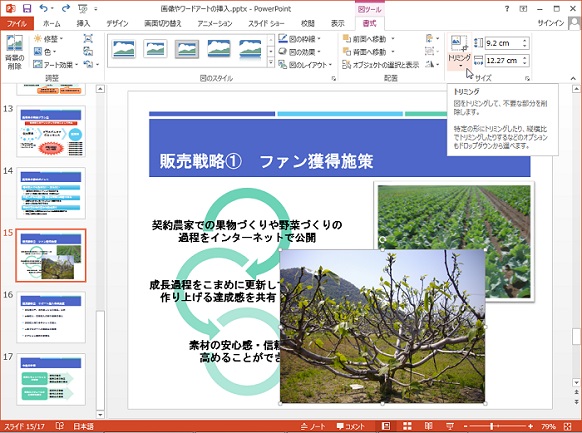The image size is (582, 433).
Task: Select the 書式 picture tools tab
Action: [369, 23]
